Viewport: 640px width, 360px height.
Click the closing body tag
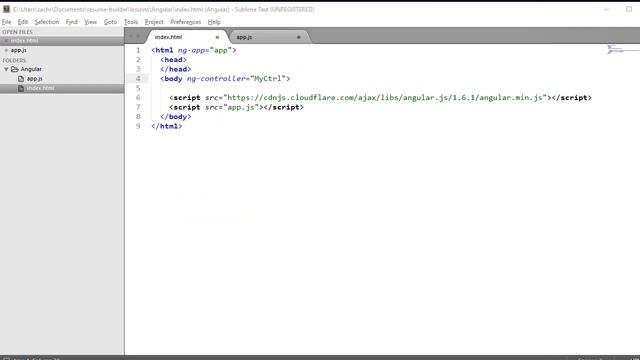tap(176, 117)
